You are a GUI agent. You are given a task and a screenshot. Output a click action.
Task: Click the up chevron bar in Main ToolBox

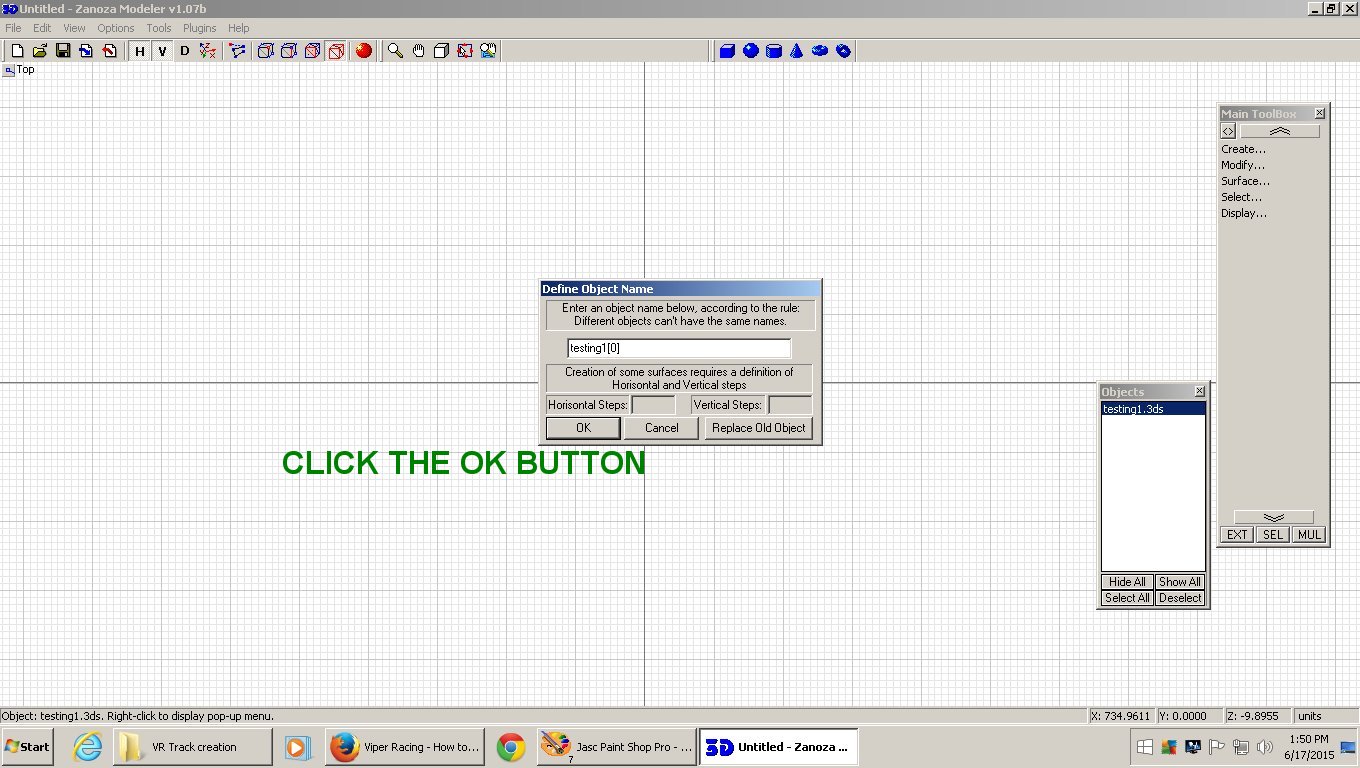pos(1280,131)
